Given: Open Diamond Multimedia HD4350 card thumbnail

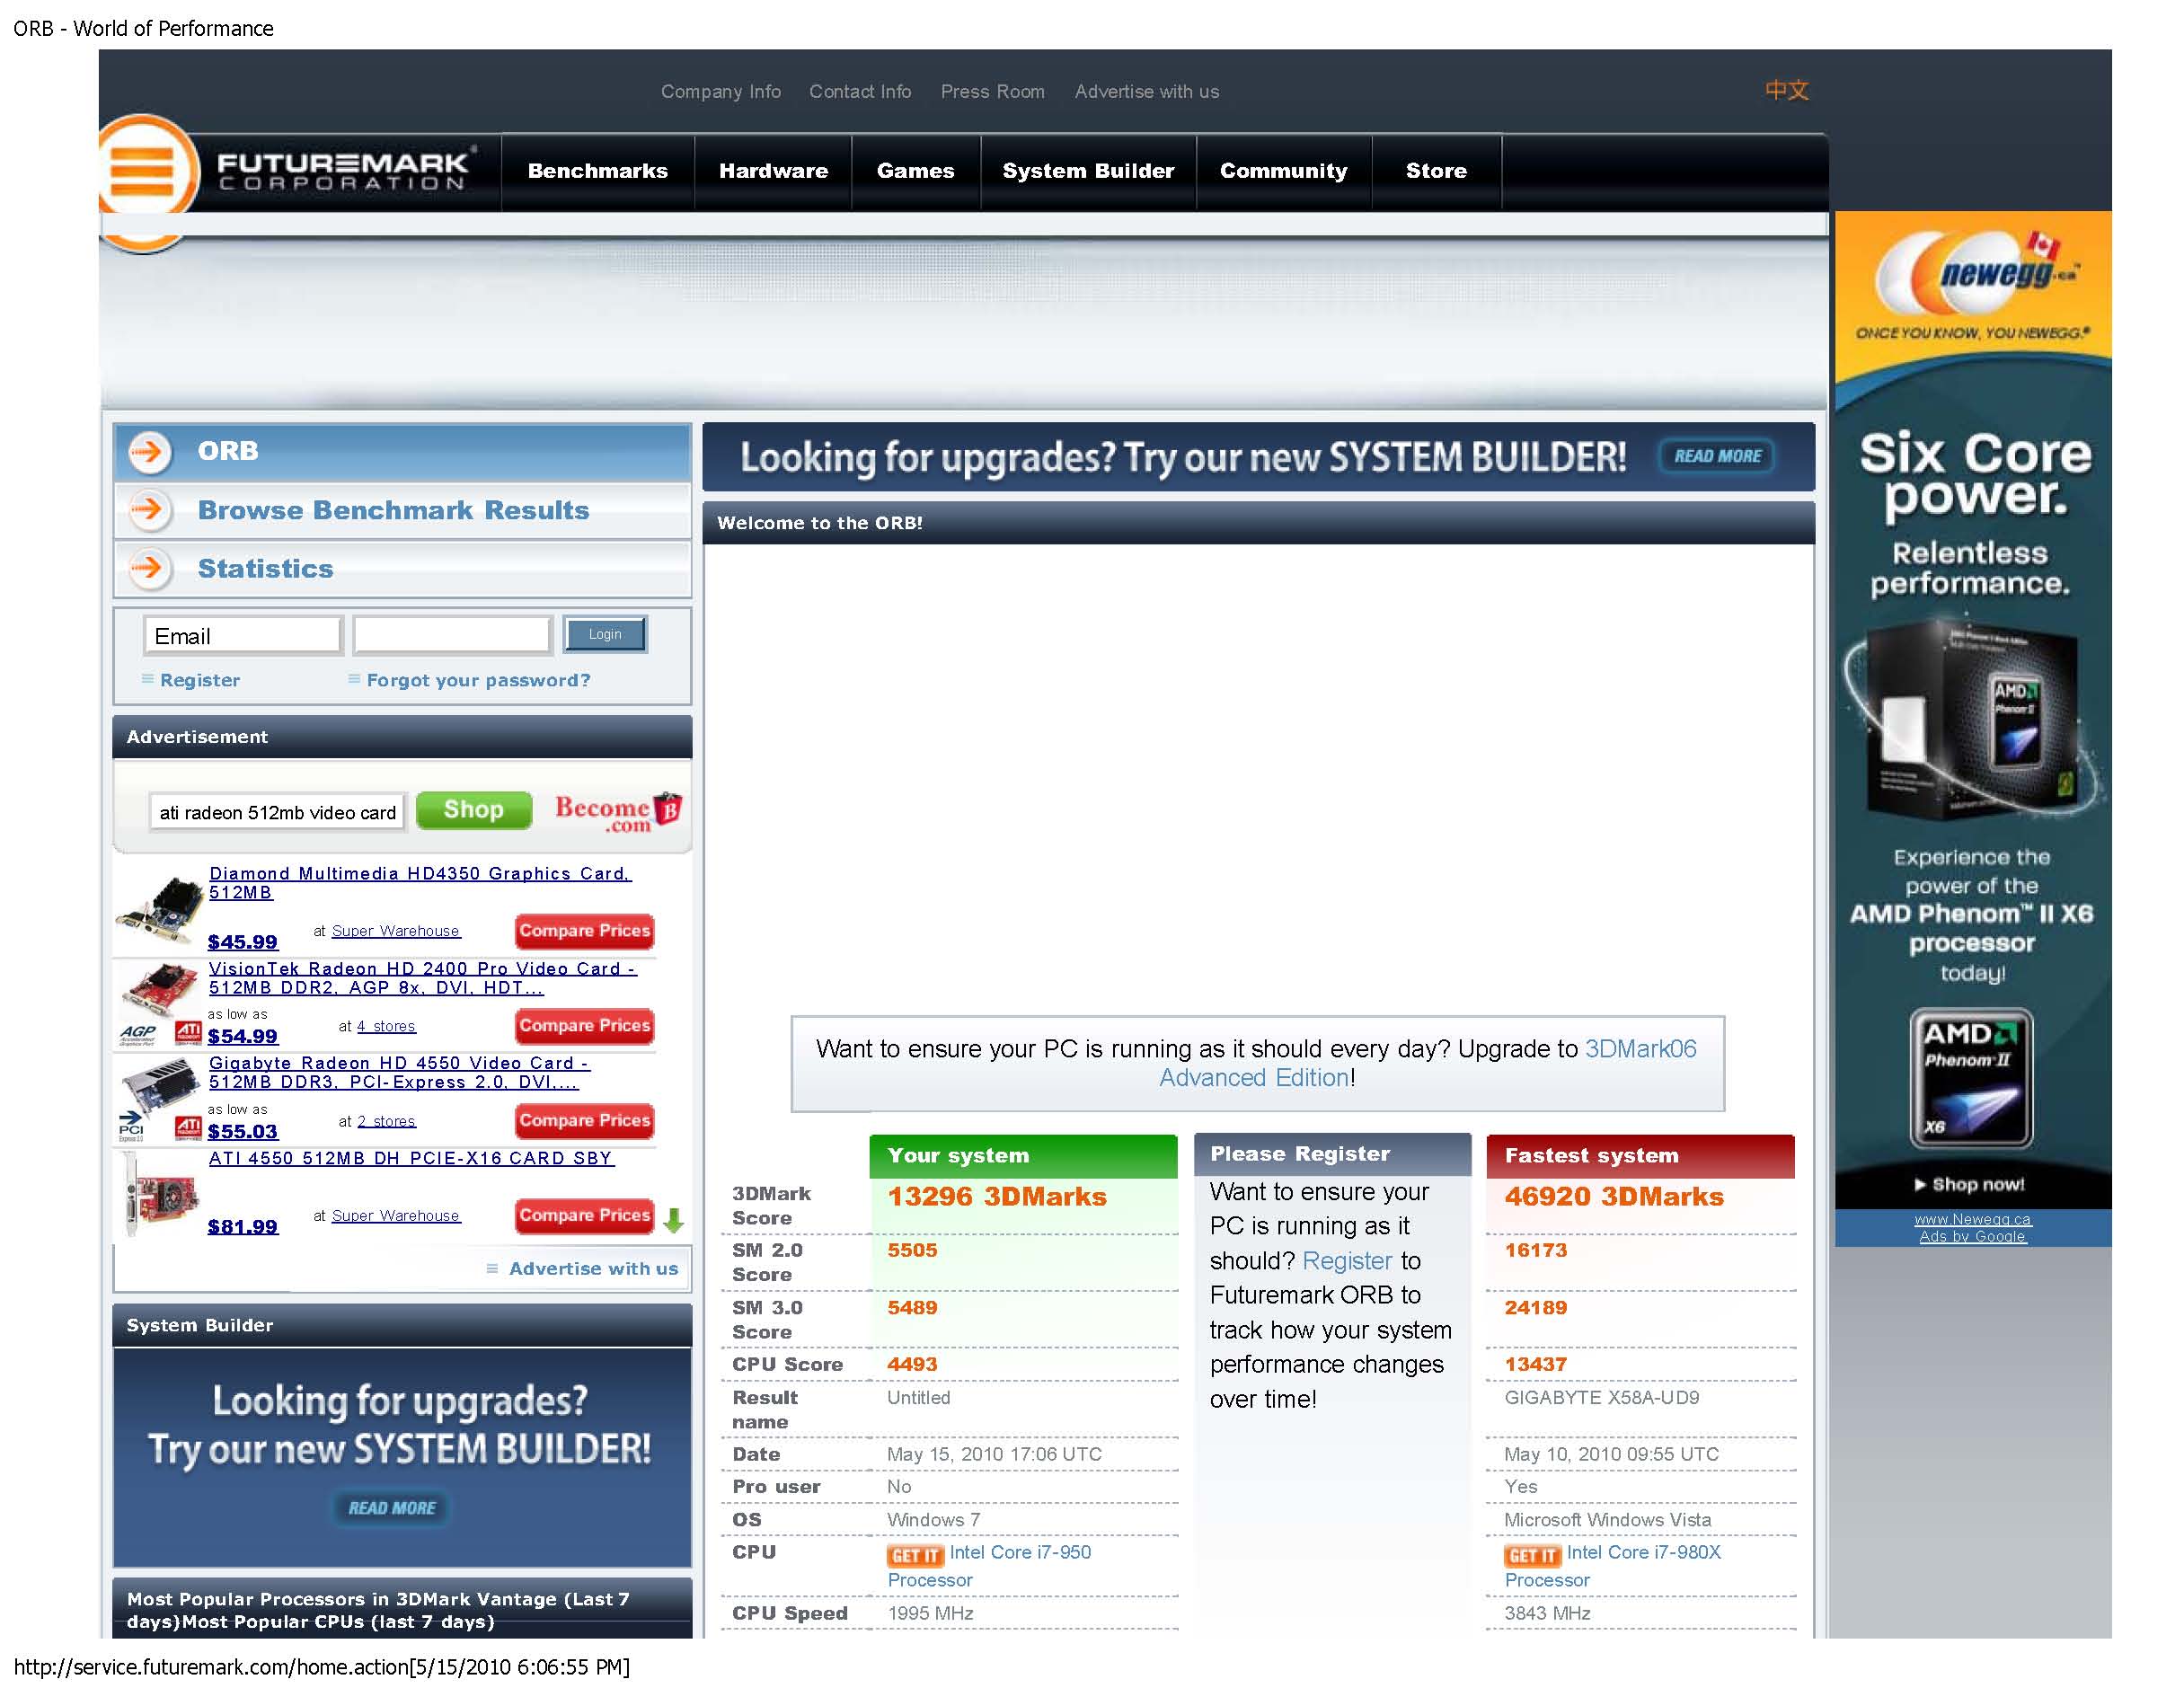Looking at the screenshot, I should coord(160,908).
